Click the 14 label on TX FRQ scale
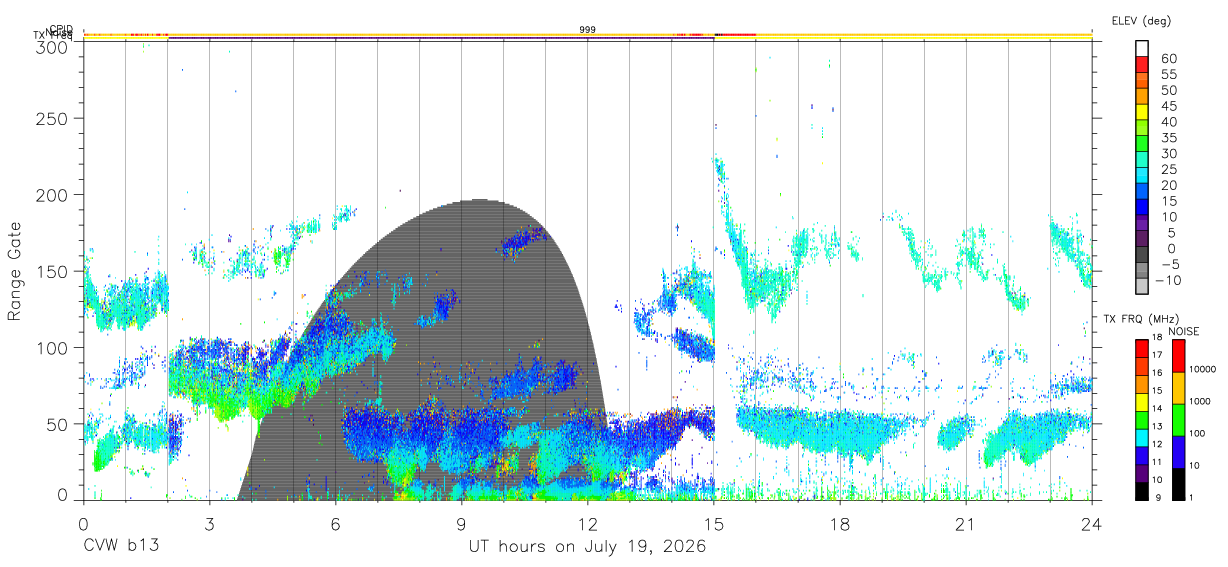1228x567 pixels. (x=1159, y=408)
